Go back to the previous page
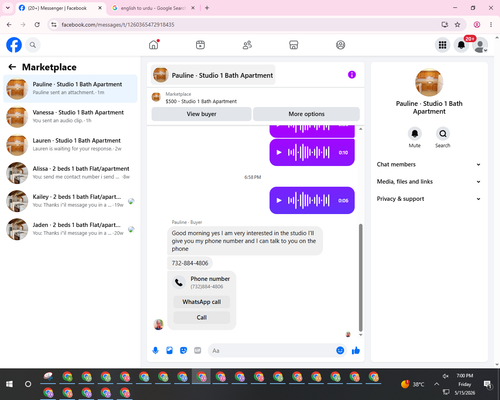The height and width of the screenshot is (400, 500). pyautogui.click(x=9, y=25)
